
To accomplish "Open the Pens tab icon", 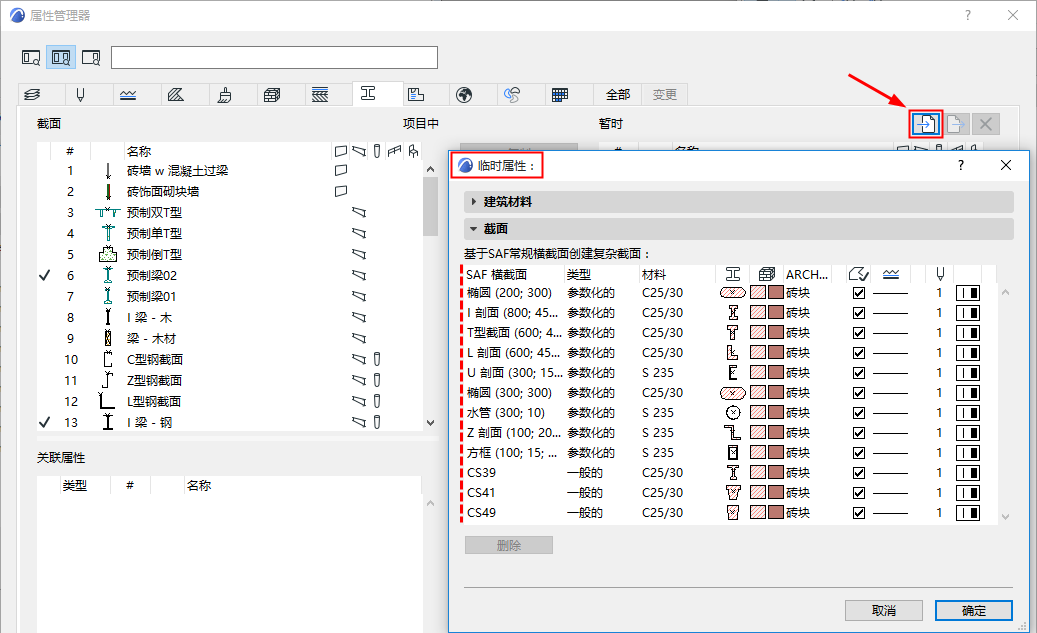I will click(x=80, y=95).
